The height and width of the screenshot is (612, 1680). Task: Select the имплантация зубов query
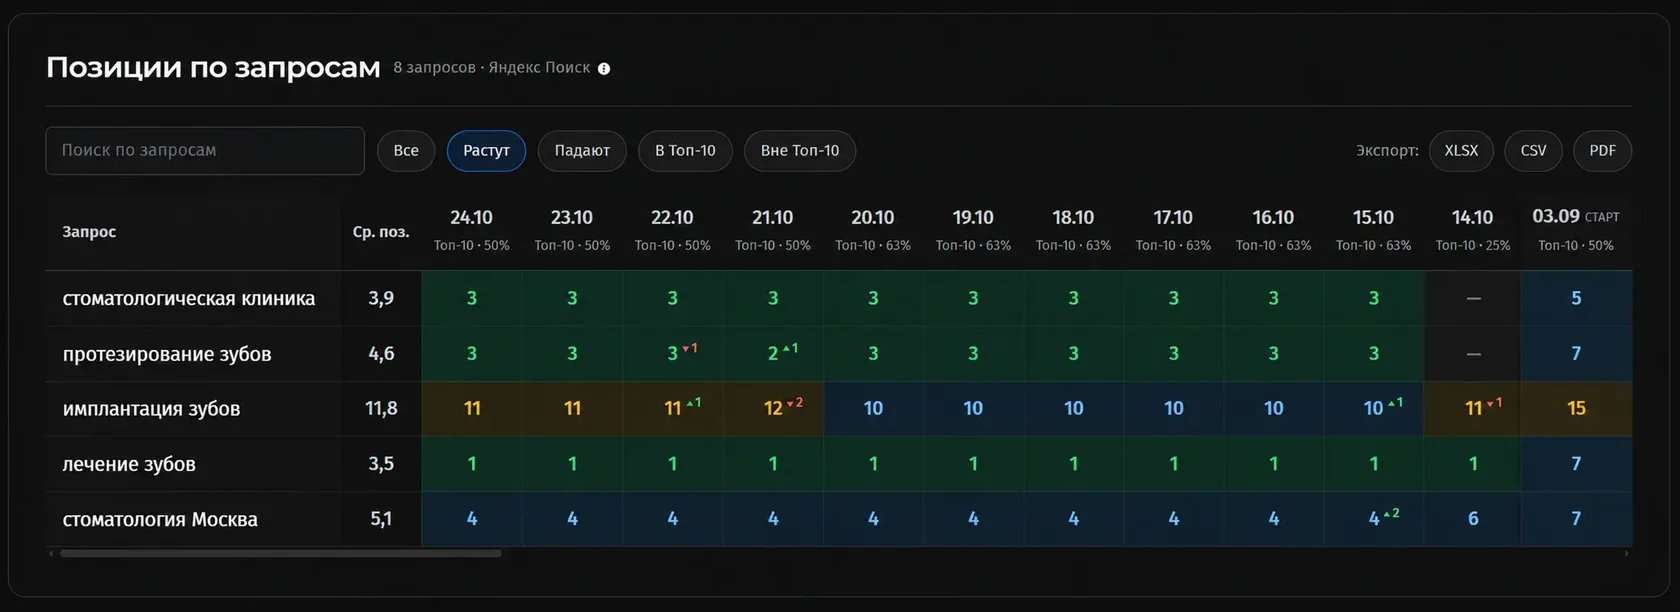[x=151, y=409]
